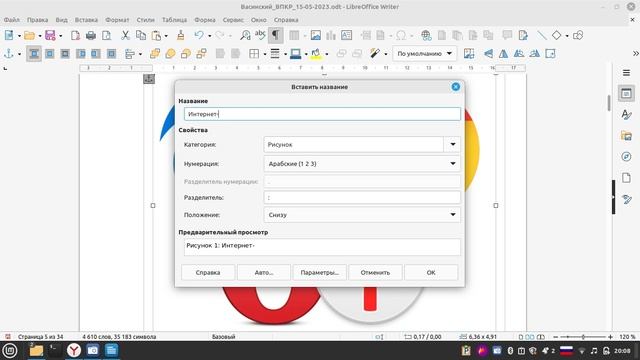Viewport: 640px width, 360px height.
Task: Insert a hyperlink using the globe icon
Action: (426, 36)
